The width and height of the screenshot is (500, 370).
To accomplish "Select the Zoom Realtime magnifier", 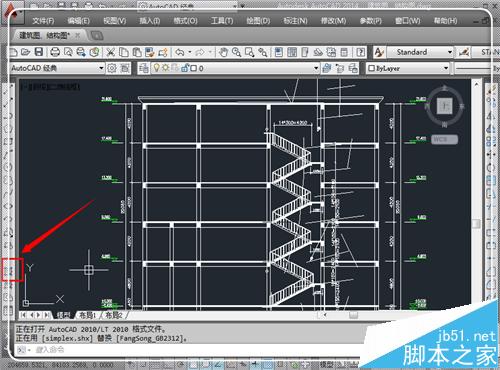I will 236,52.
